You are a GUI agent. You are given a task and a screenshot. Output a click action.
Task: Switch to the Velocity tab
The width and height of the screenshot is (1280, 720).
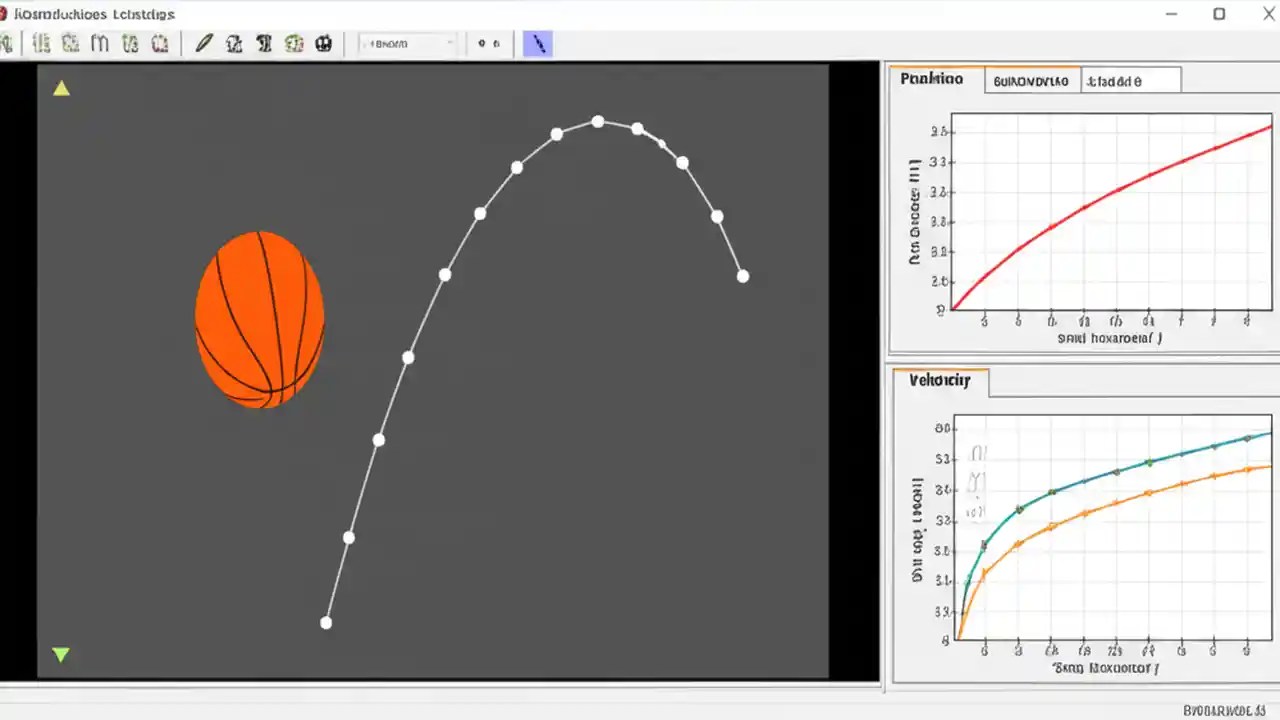pos(940,381)
